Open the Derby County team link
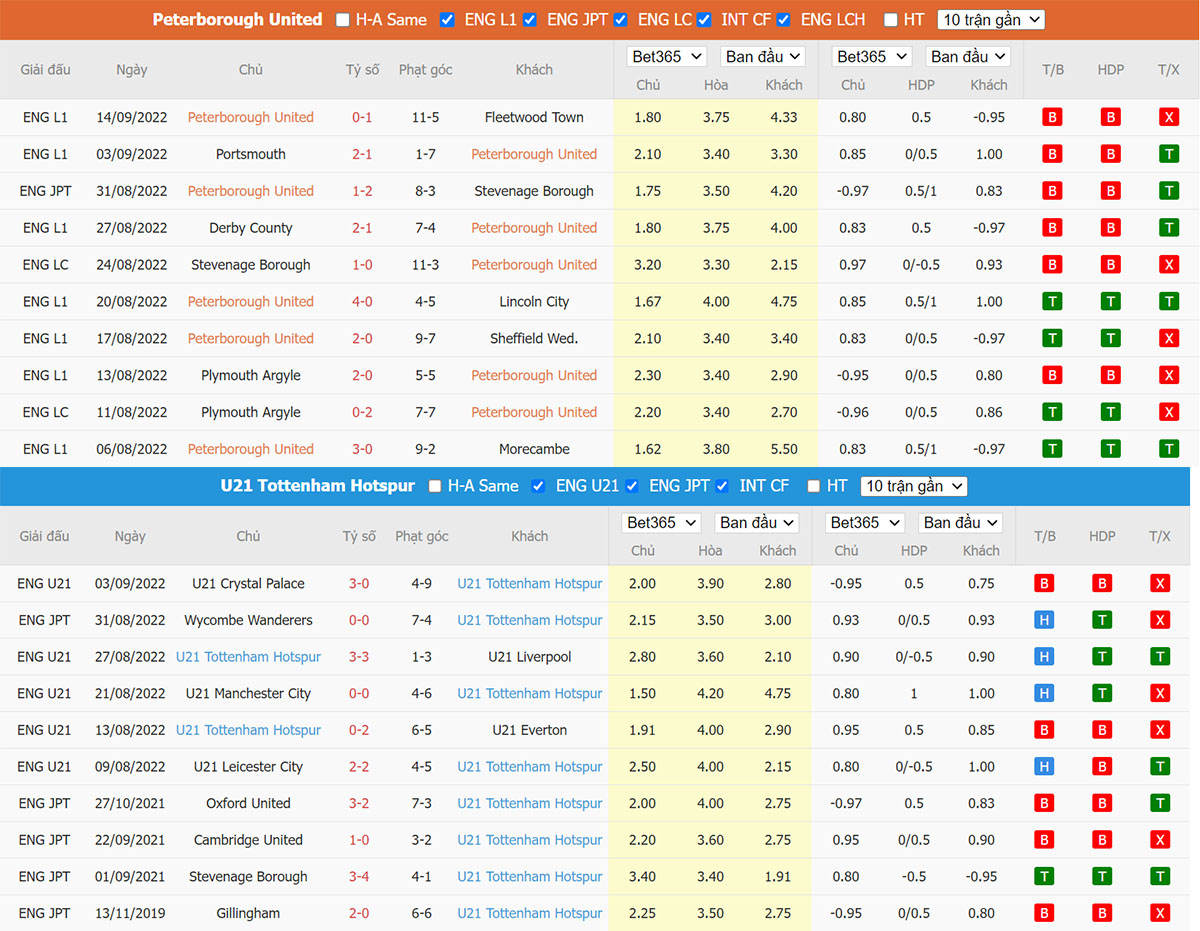The height and width of the screenshot is (931, 1200). point(250,228)
